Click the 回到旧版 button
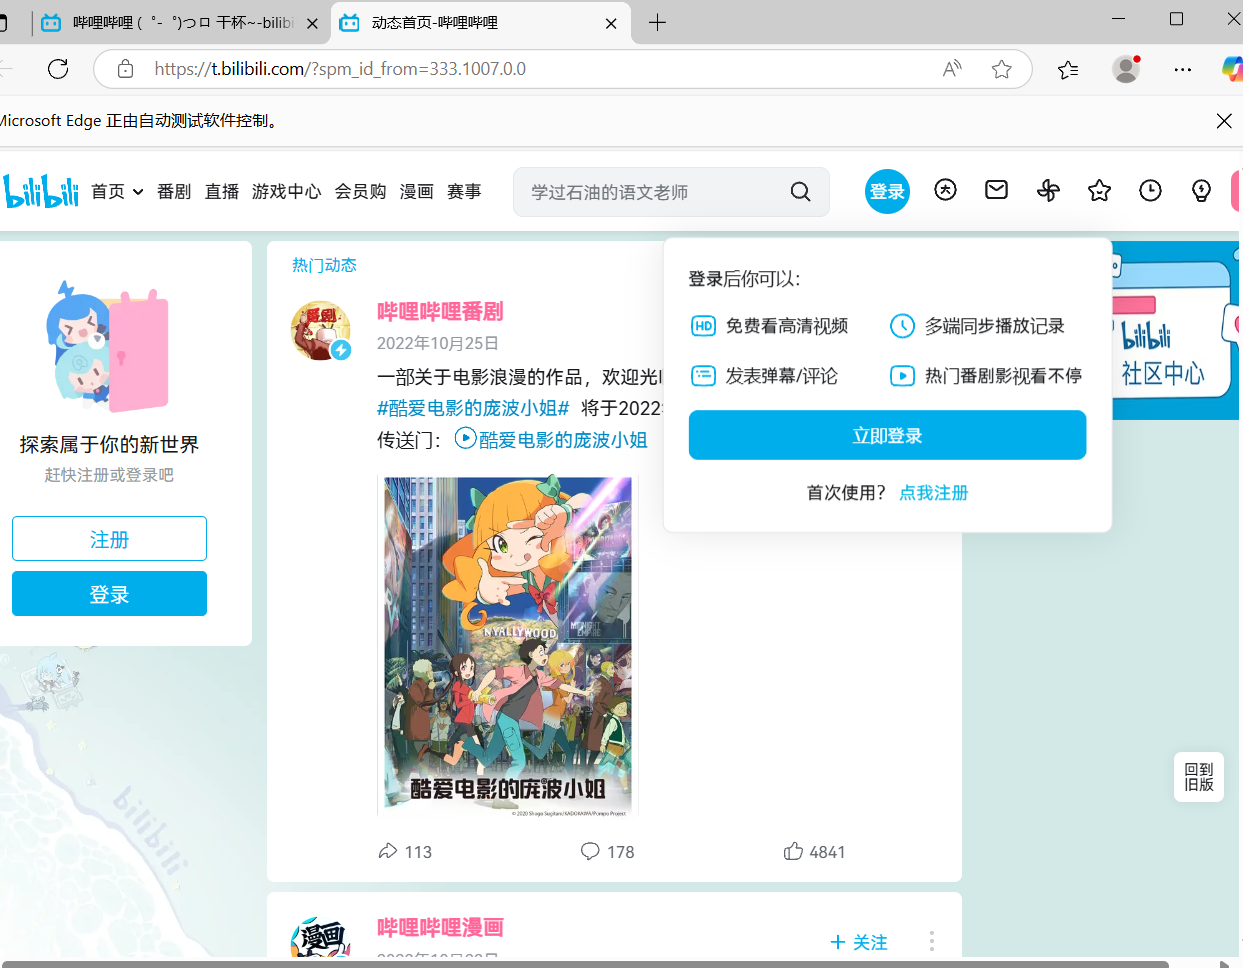The image size is (1243, 968). tap(1199, 777)
